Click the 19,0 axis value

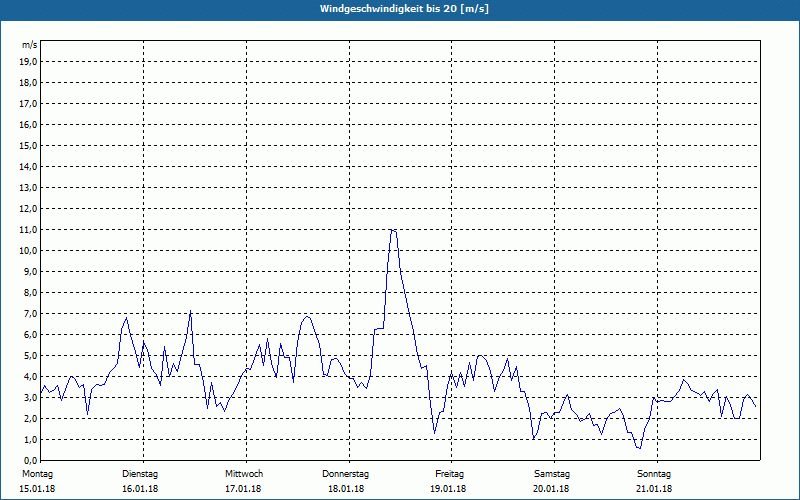click(x=29, y=62)
